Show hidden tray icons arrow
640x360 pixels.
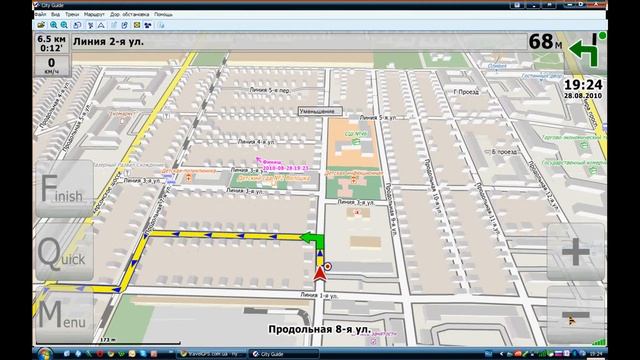coord(502,354)
